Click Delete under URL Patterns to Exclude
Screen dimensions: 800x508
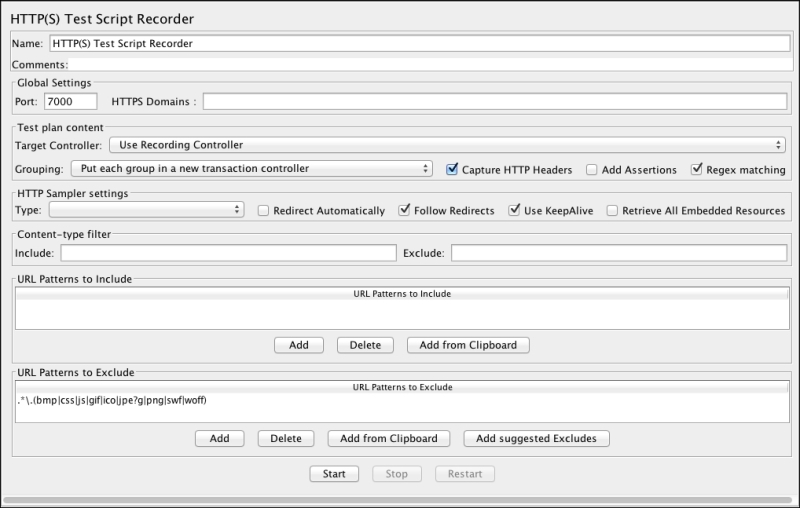[x=286, y=439]
